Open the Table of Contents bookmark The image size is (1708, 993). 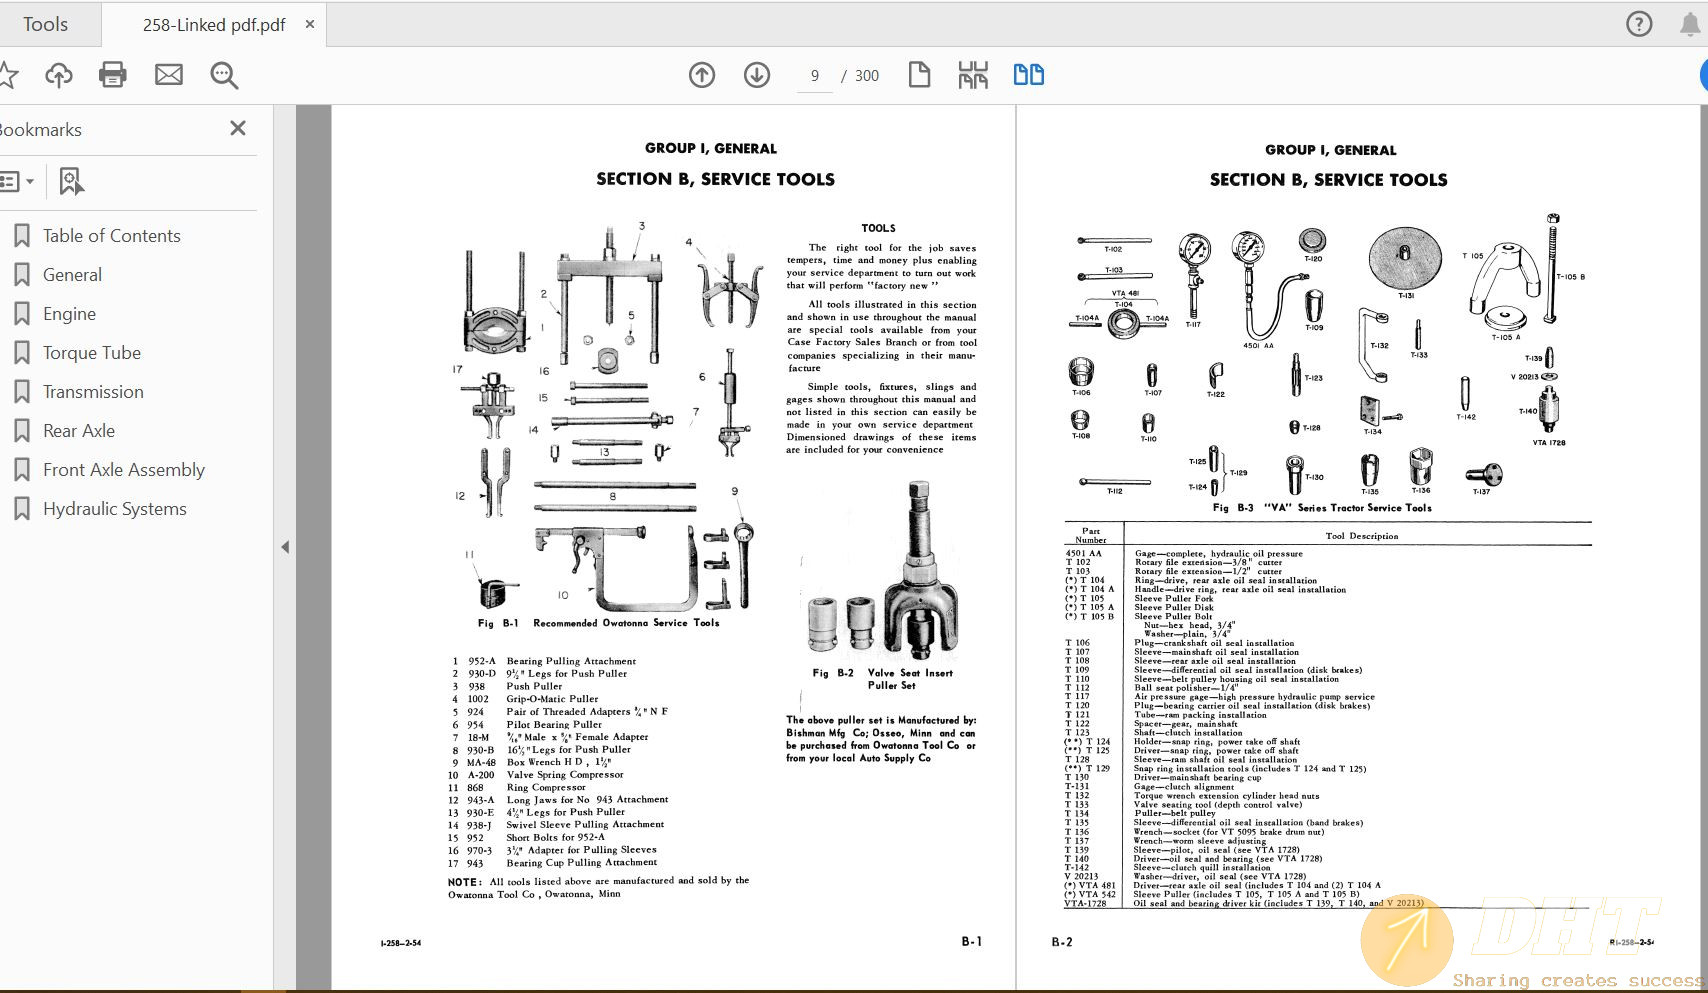pyautogui.click(x=111, y=236)
